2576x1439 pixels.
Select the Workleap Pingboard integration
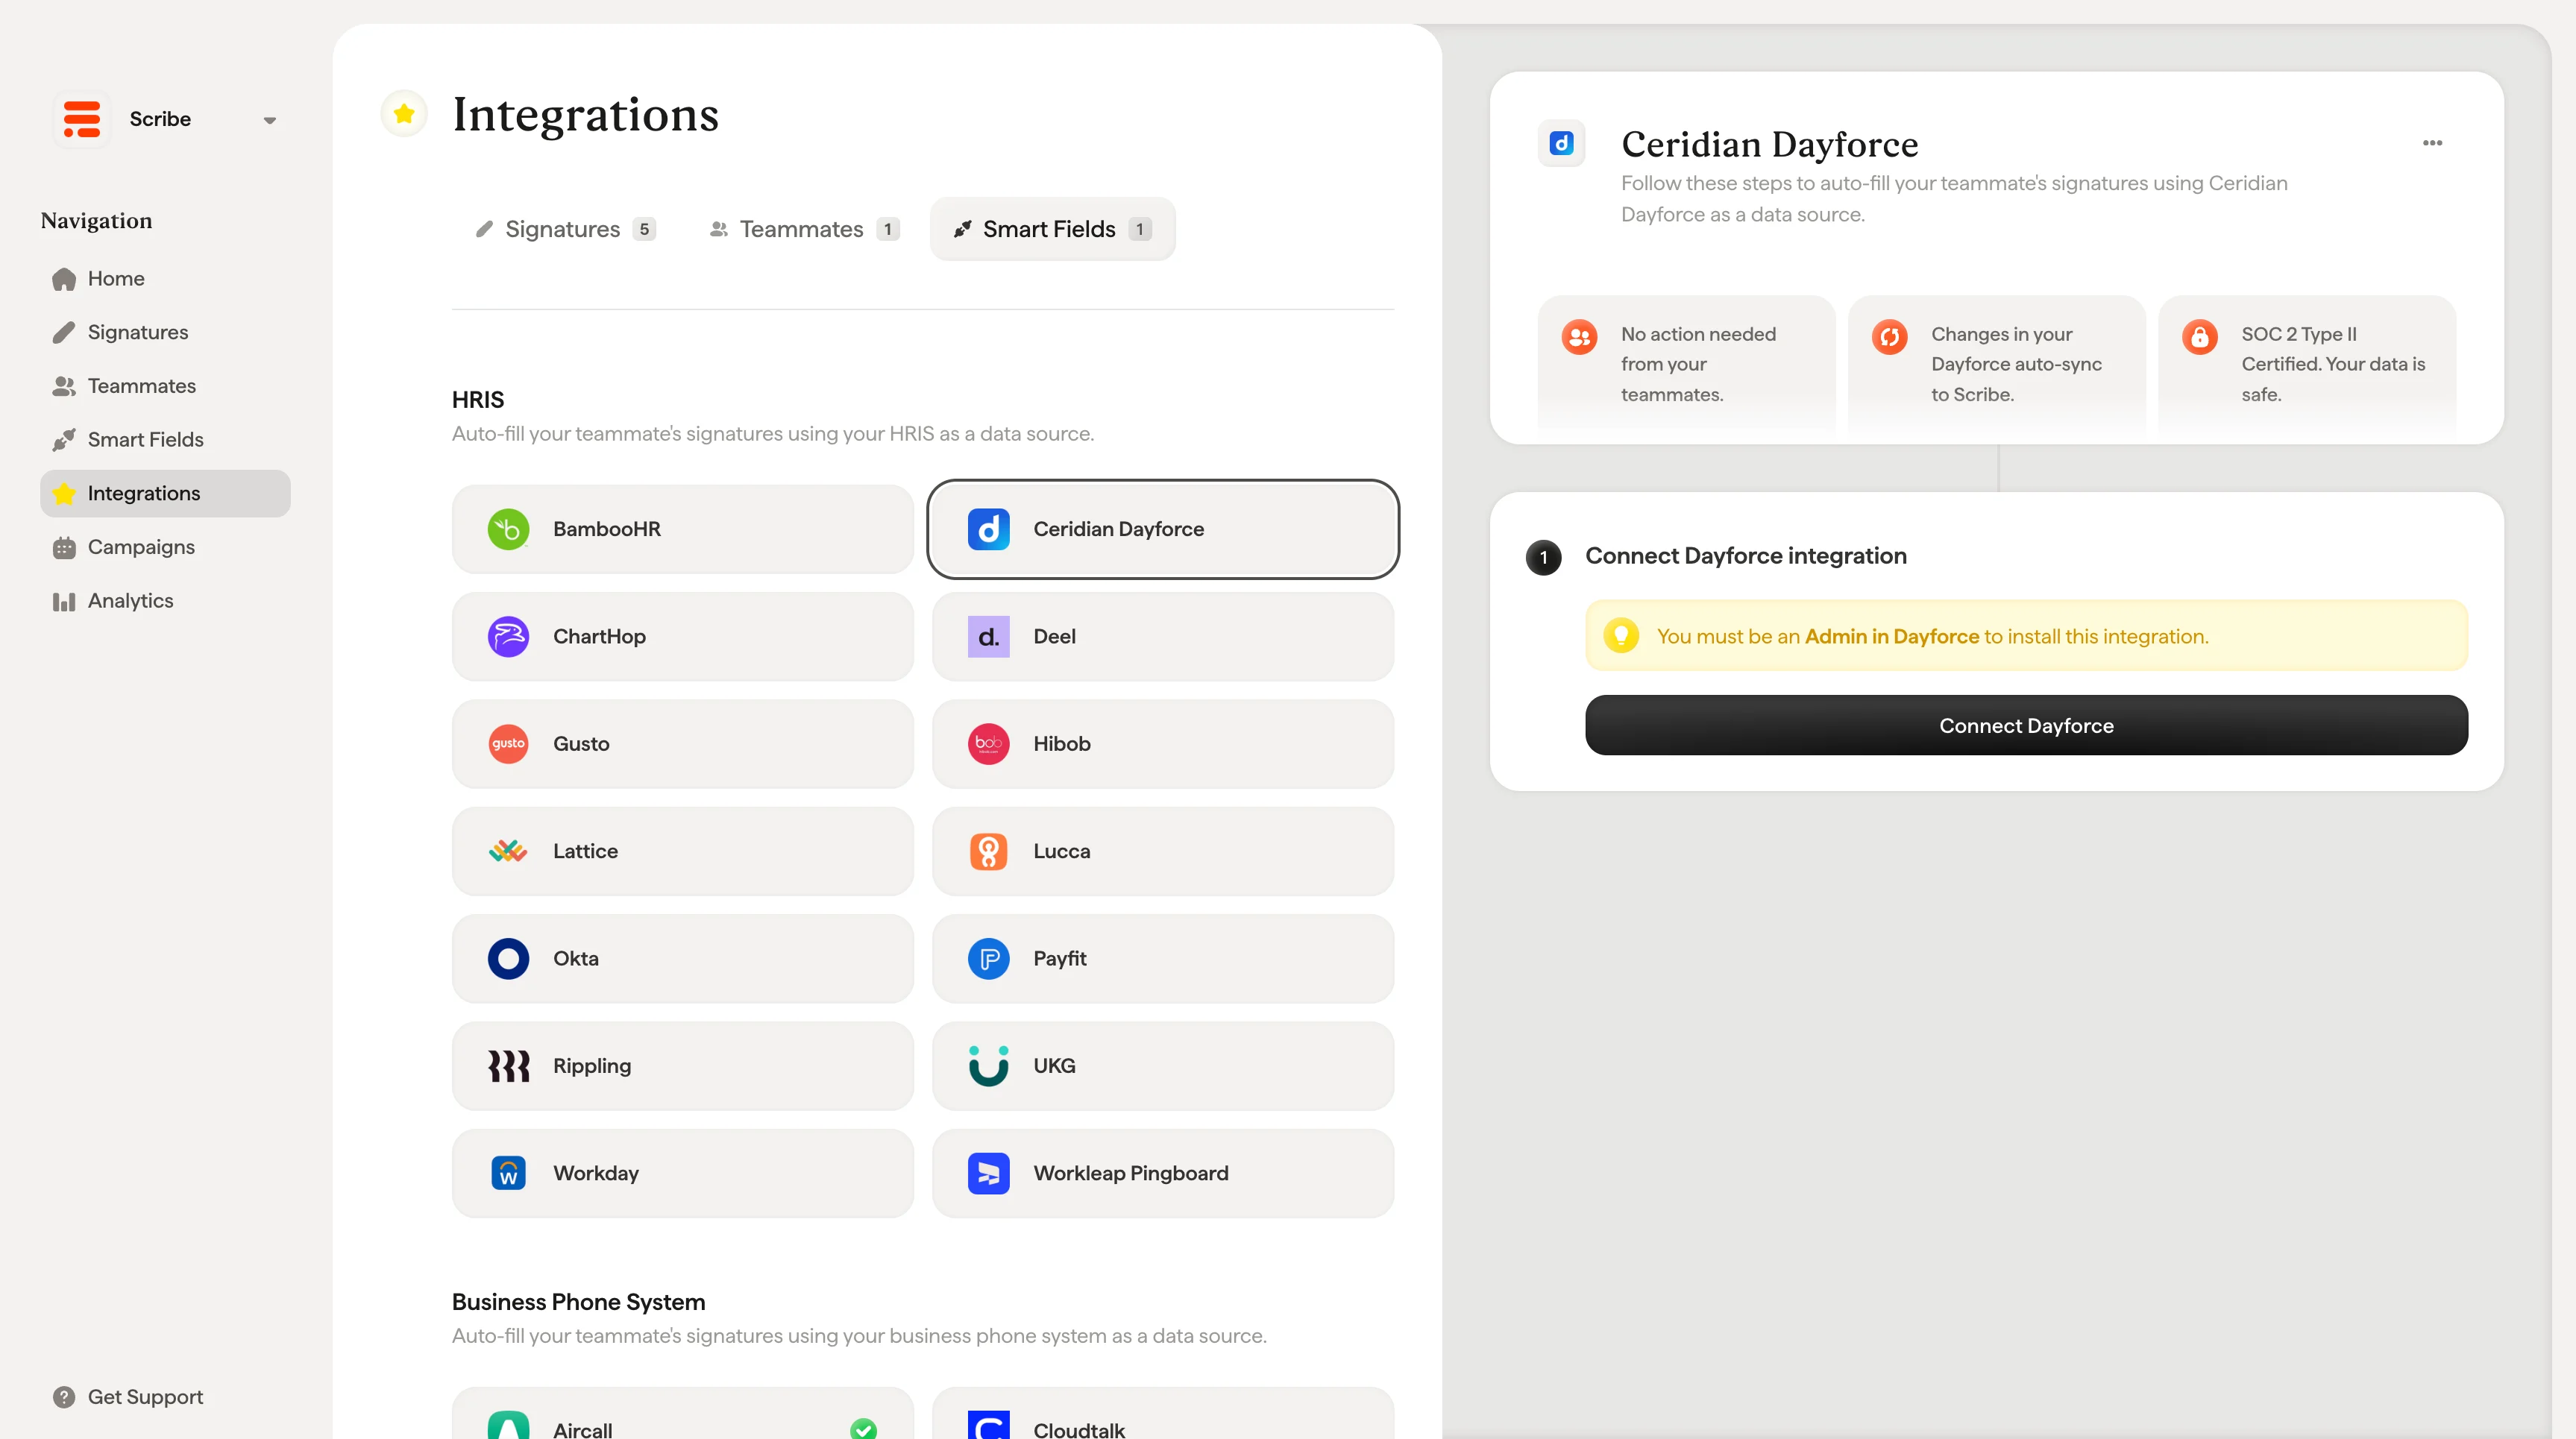click(1163, 1173)
